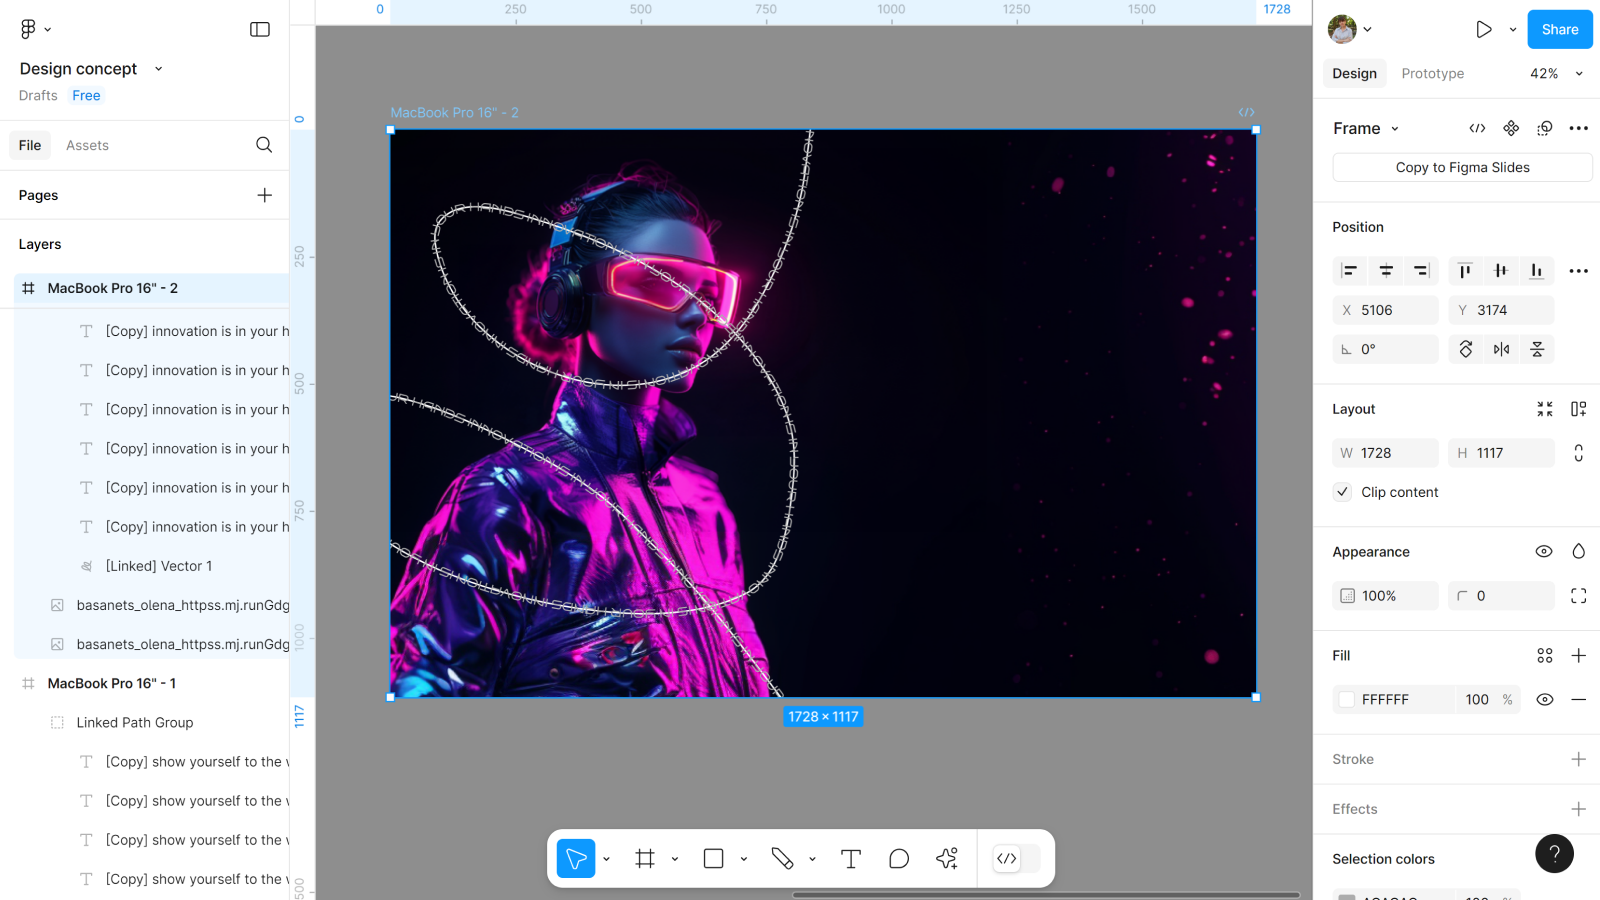Select the Pen tool
The height and width of the screenshot is (900, 1600).
tap(782, 859)
